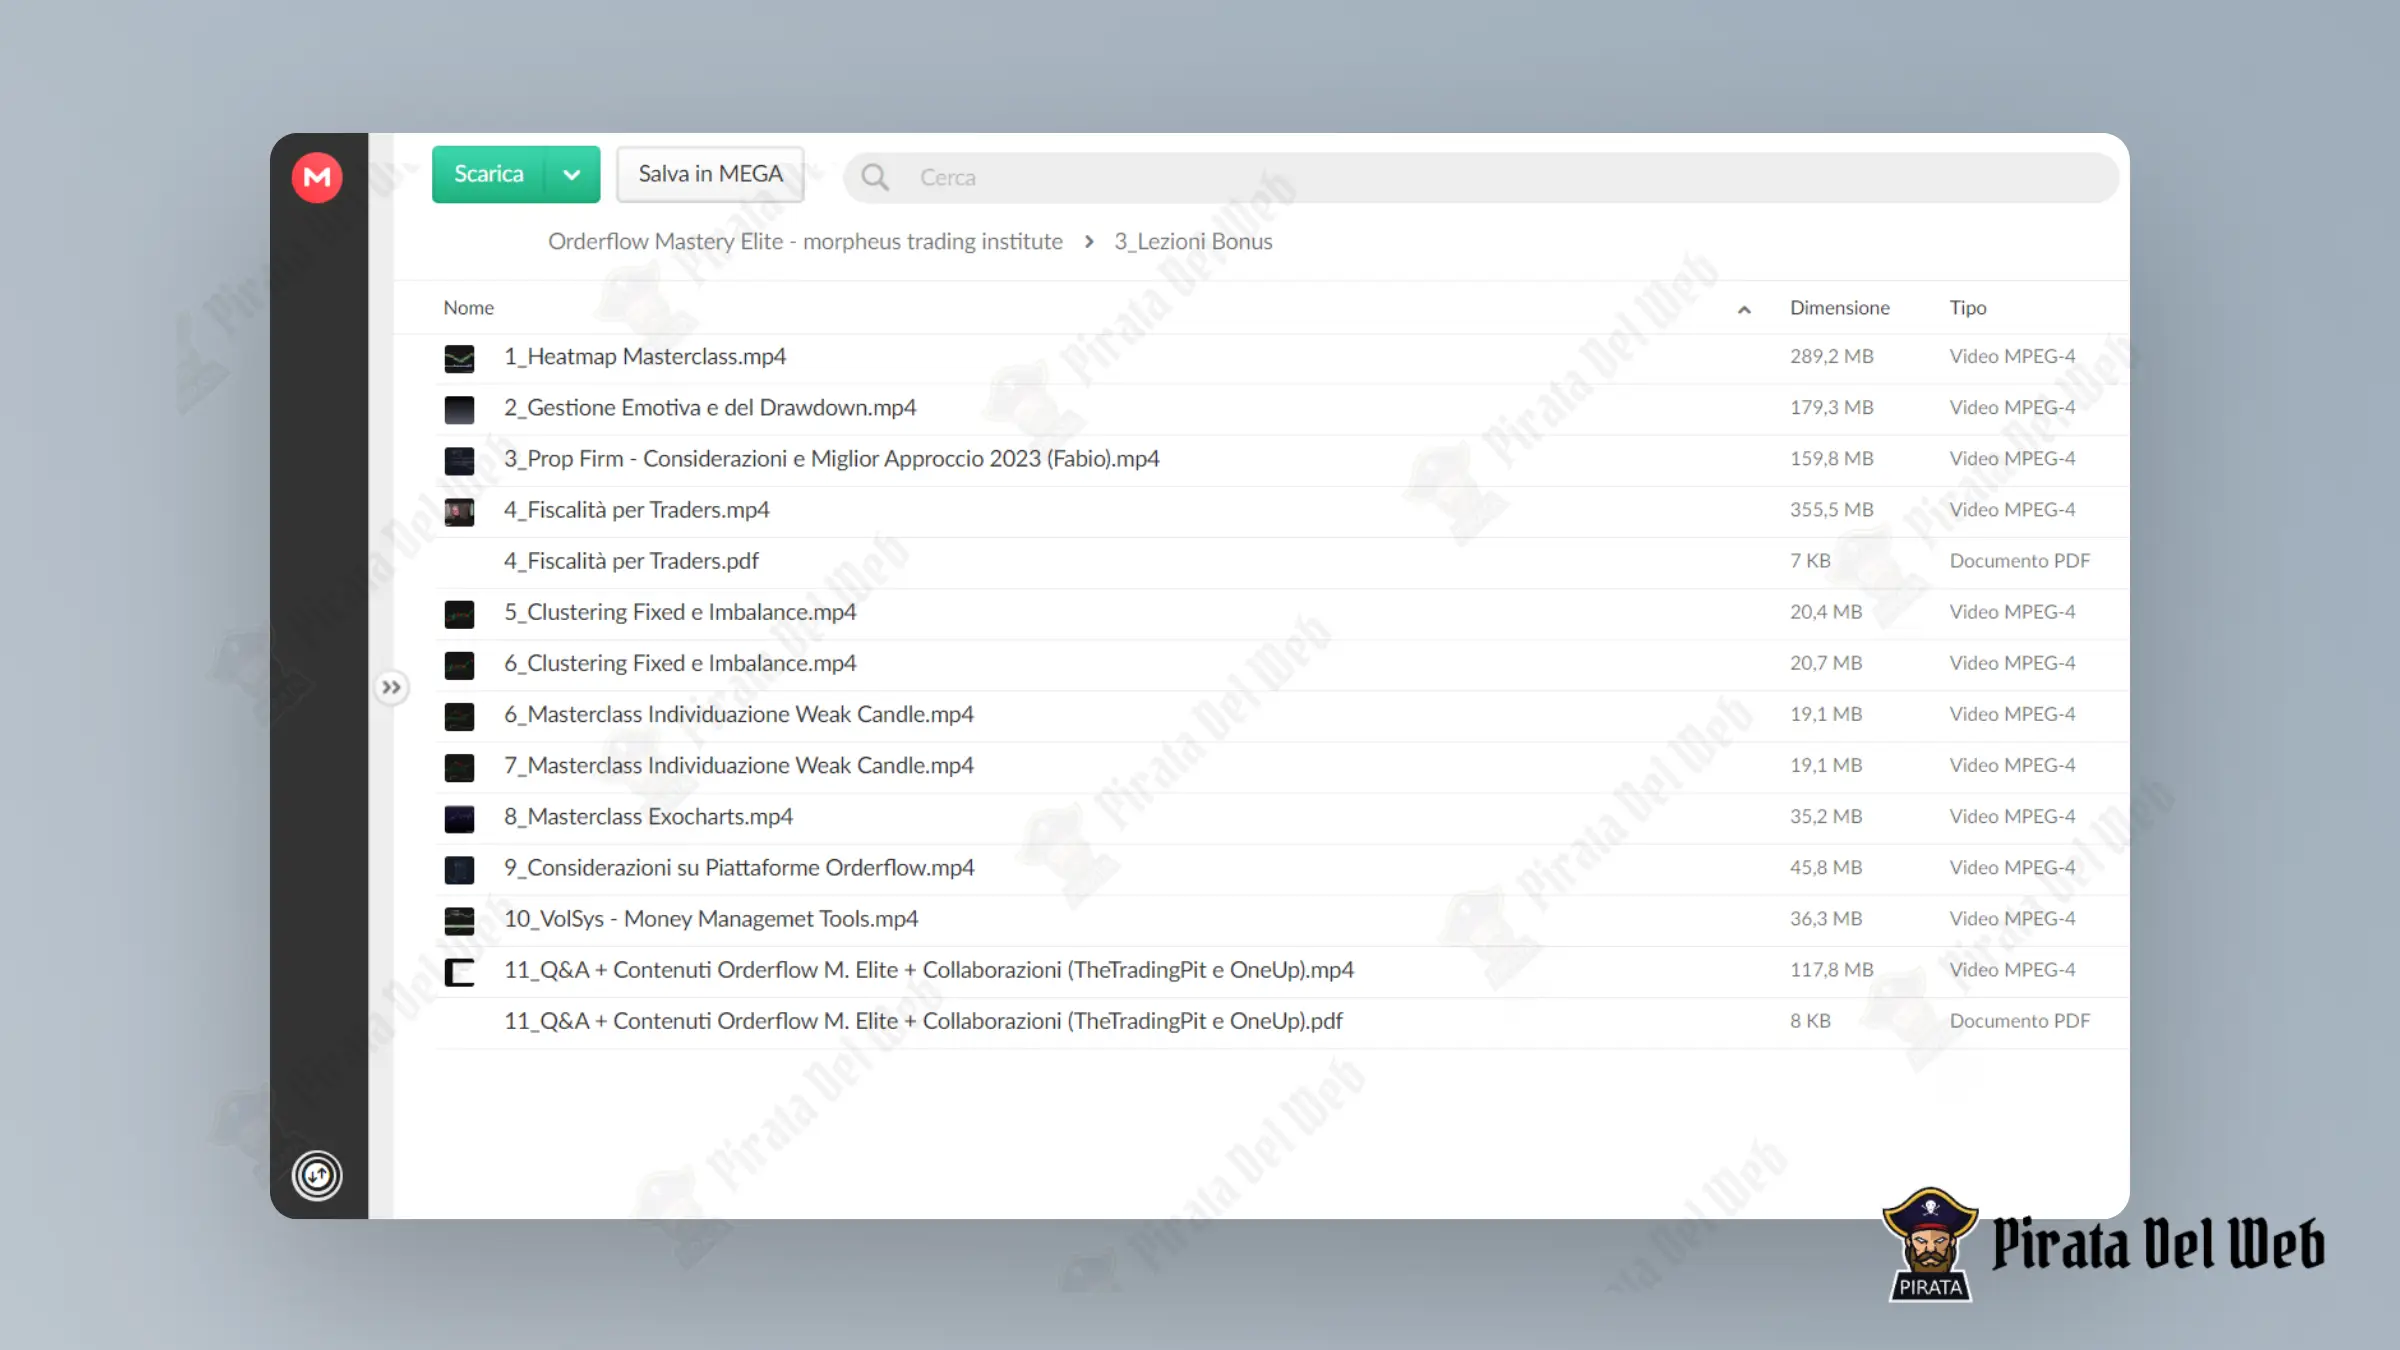Click the 179,3 MB size value
Screen dimensions: 2400x1350
pyautogui.click(x=1832, y=408)
